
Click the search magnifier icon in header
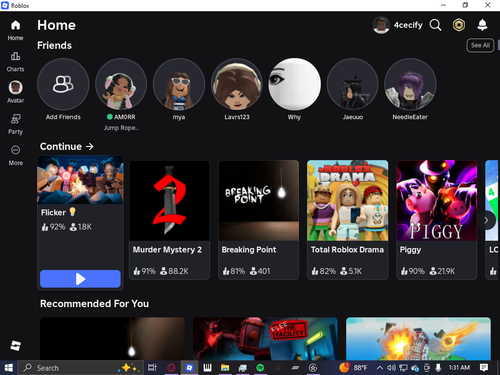[435, 25]
